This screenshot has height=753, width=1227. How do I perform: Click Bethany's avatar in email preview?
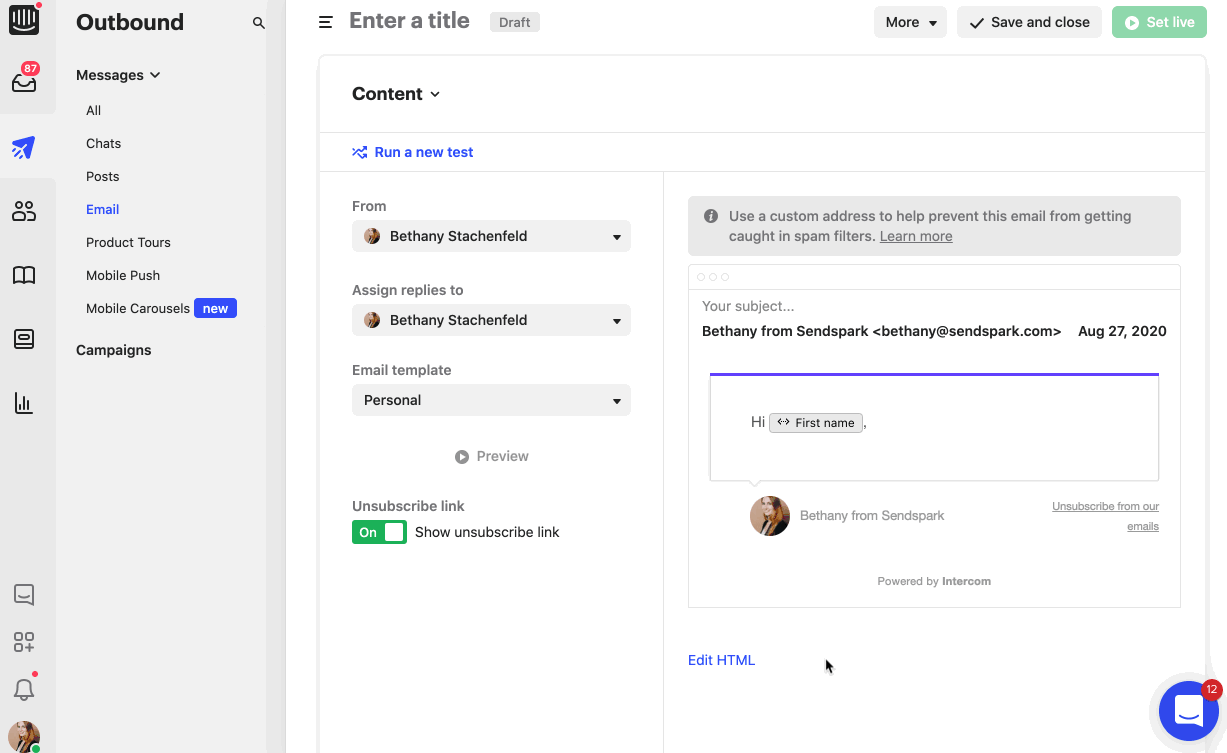[x=770, y=516]
